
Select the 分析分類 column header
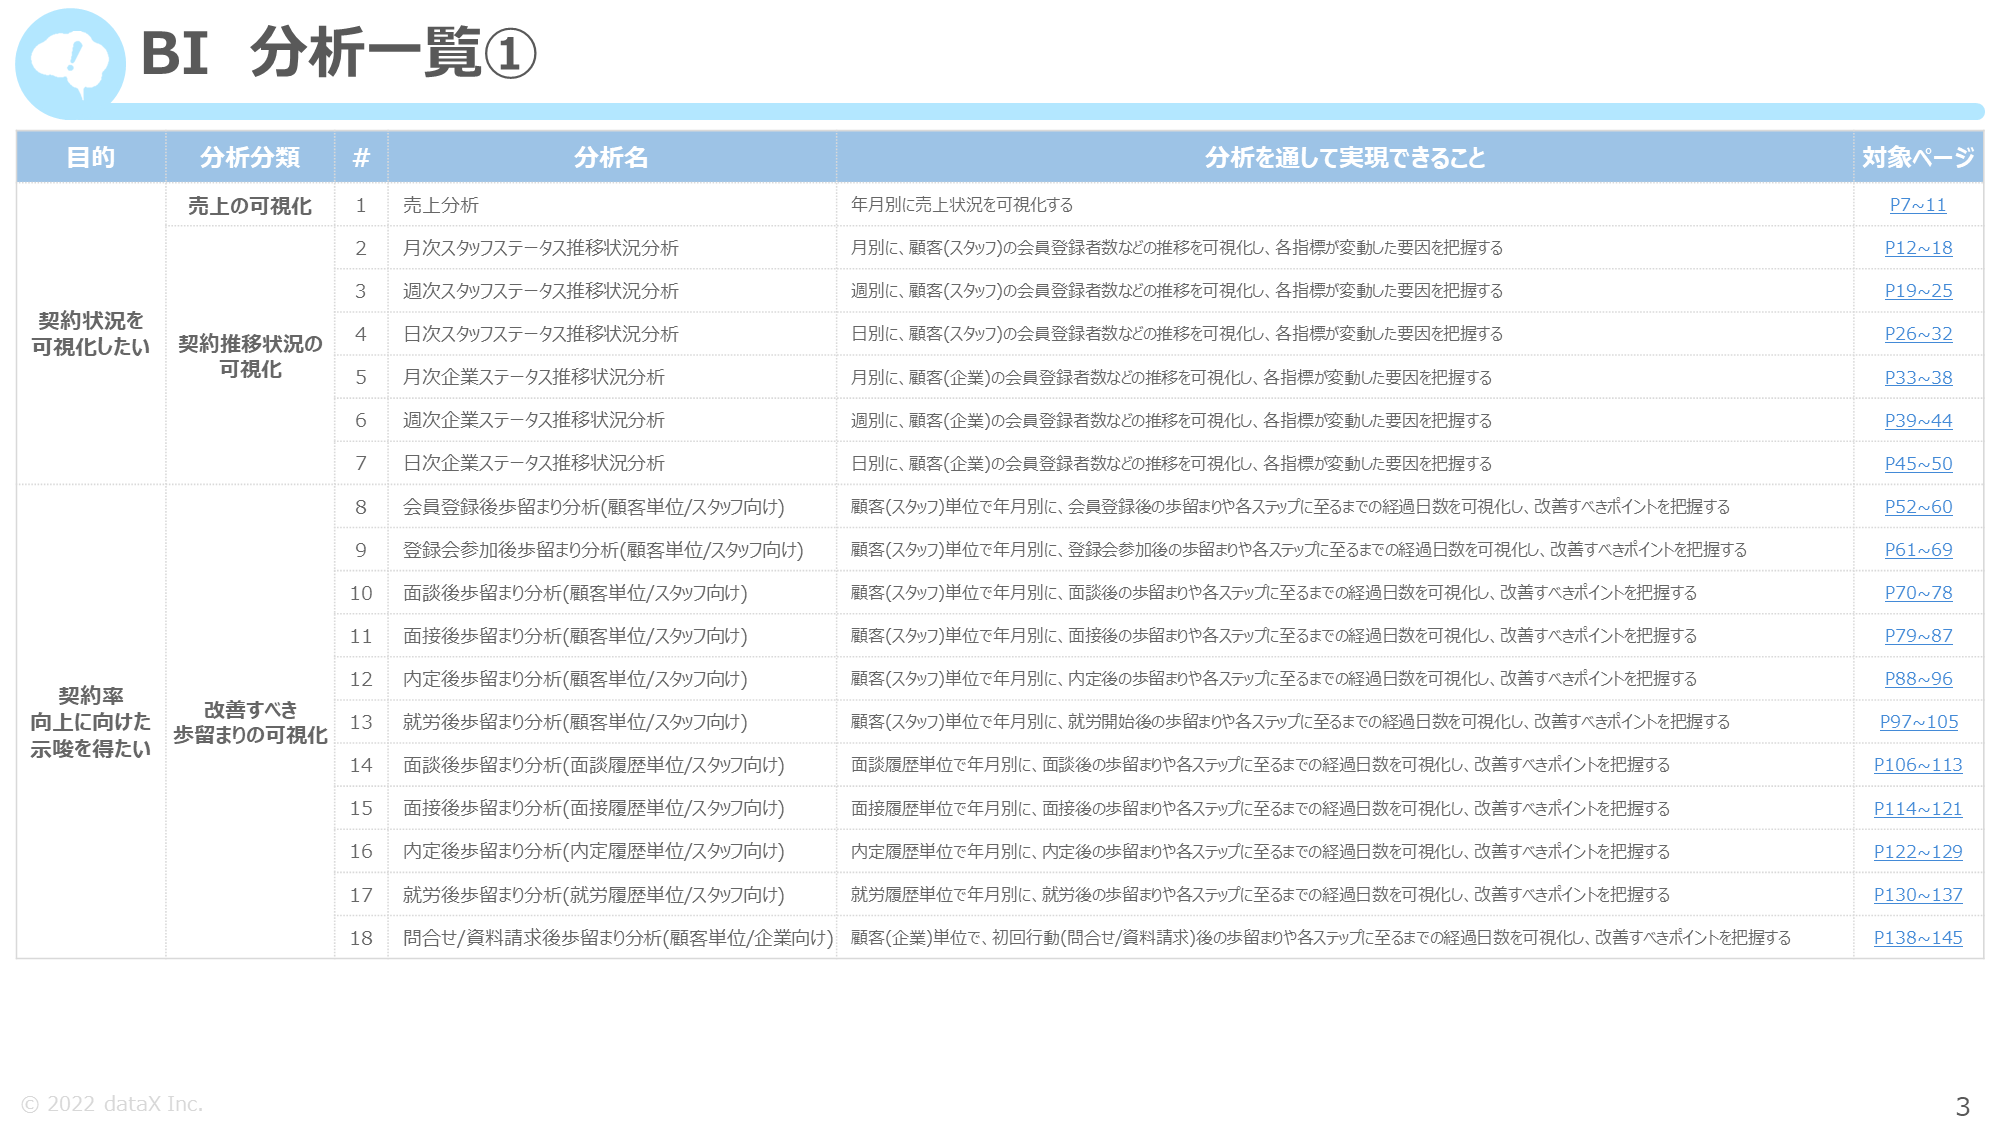coord(250,157)
